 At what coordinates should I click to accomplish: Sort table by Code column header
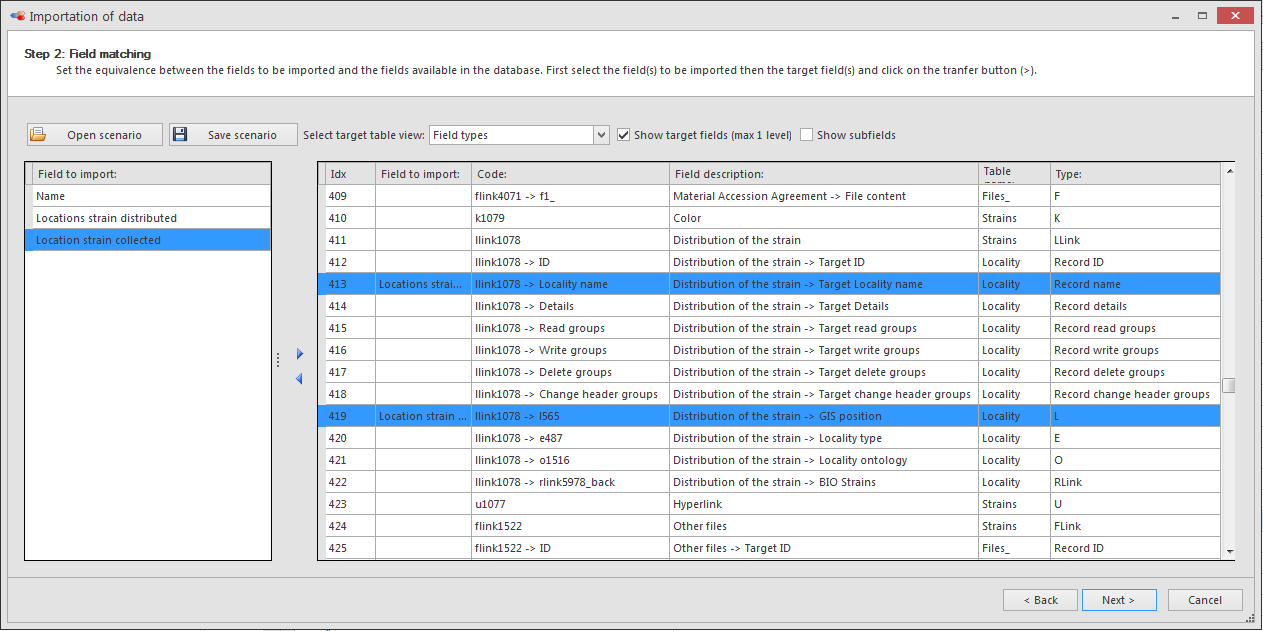[x=570, y=174]
